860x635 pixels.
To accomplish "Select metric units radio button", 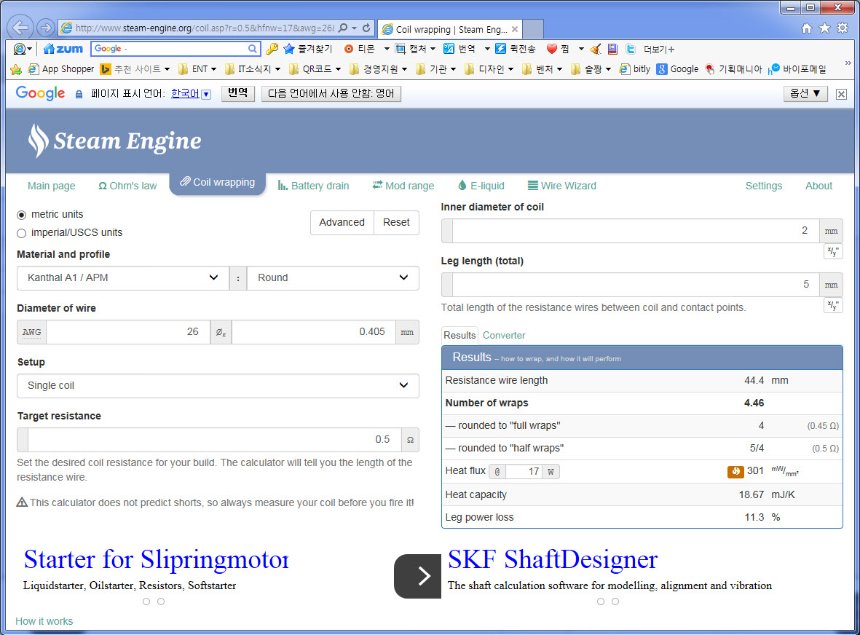I will click(x=21, y=215).
